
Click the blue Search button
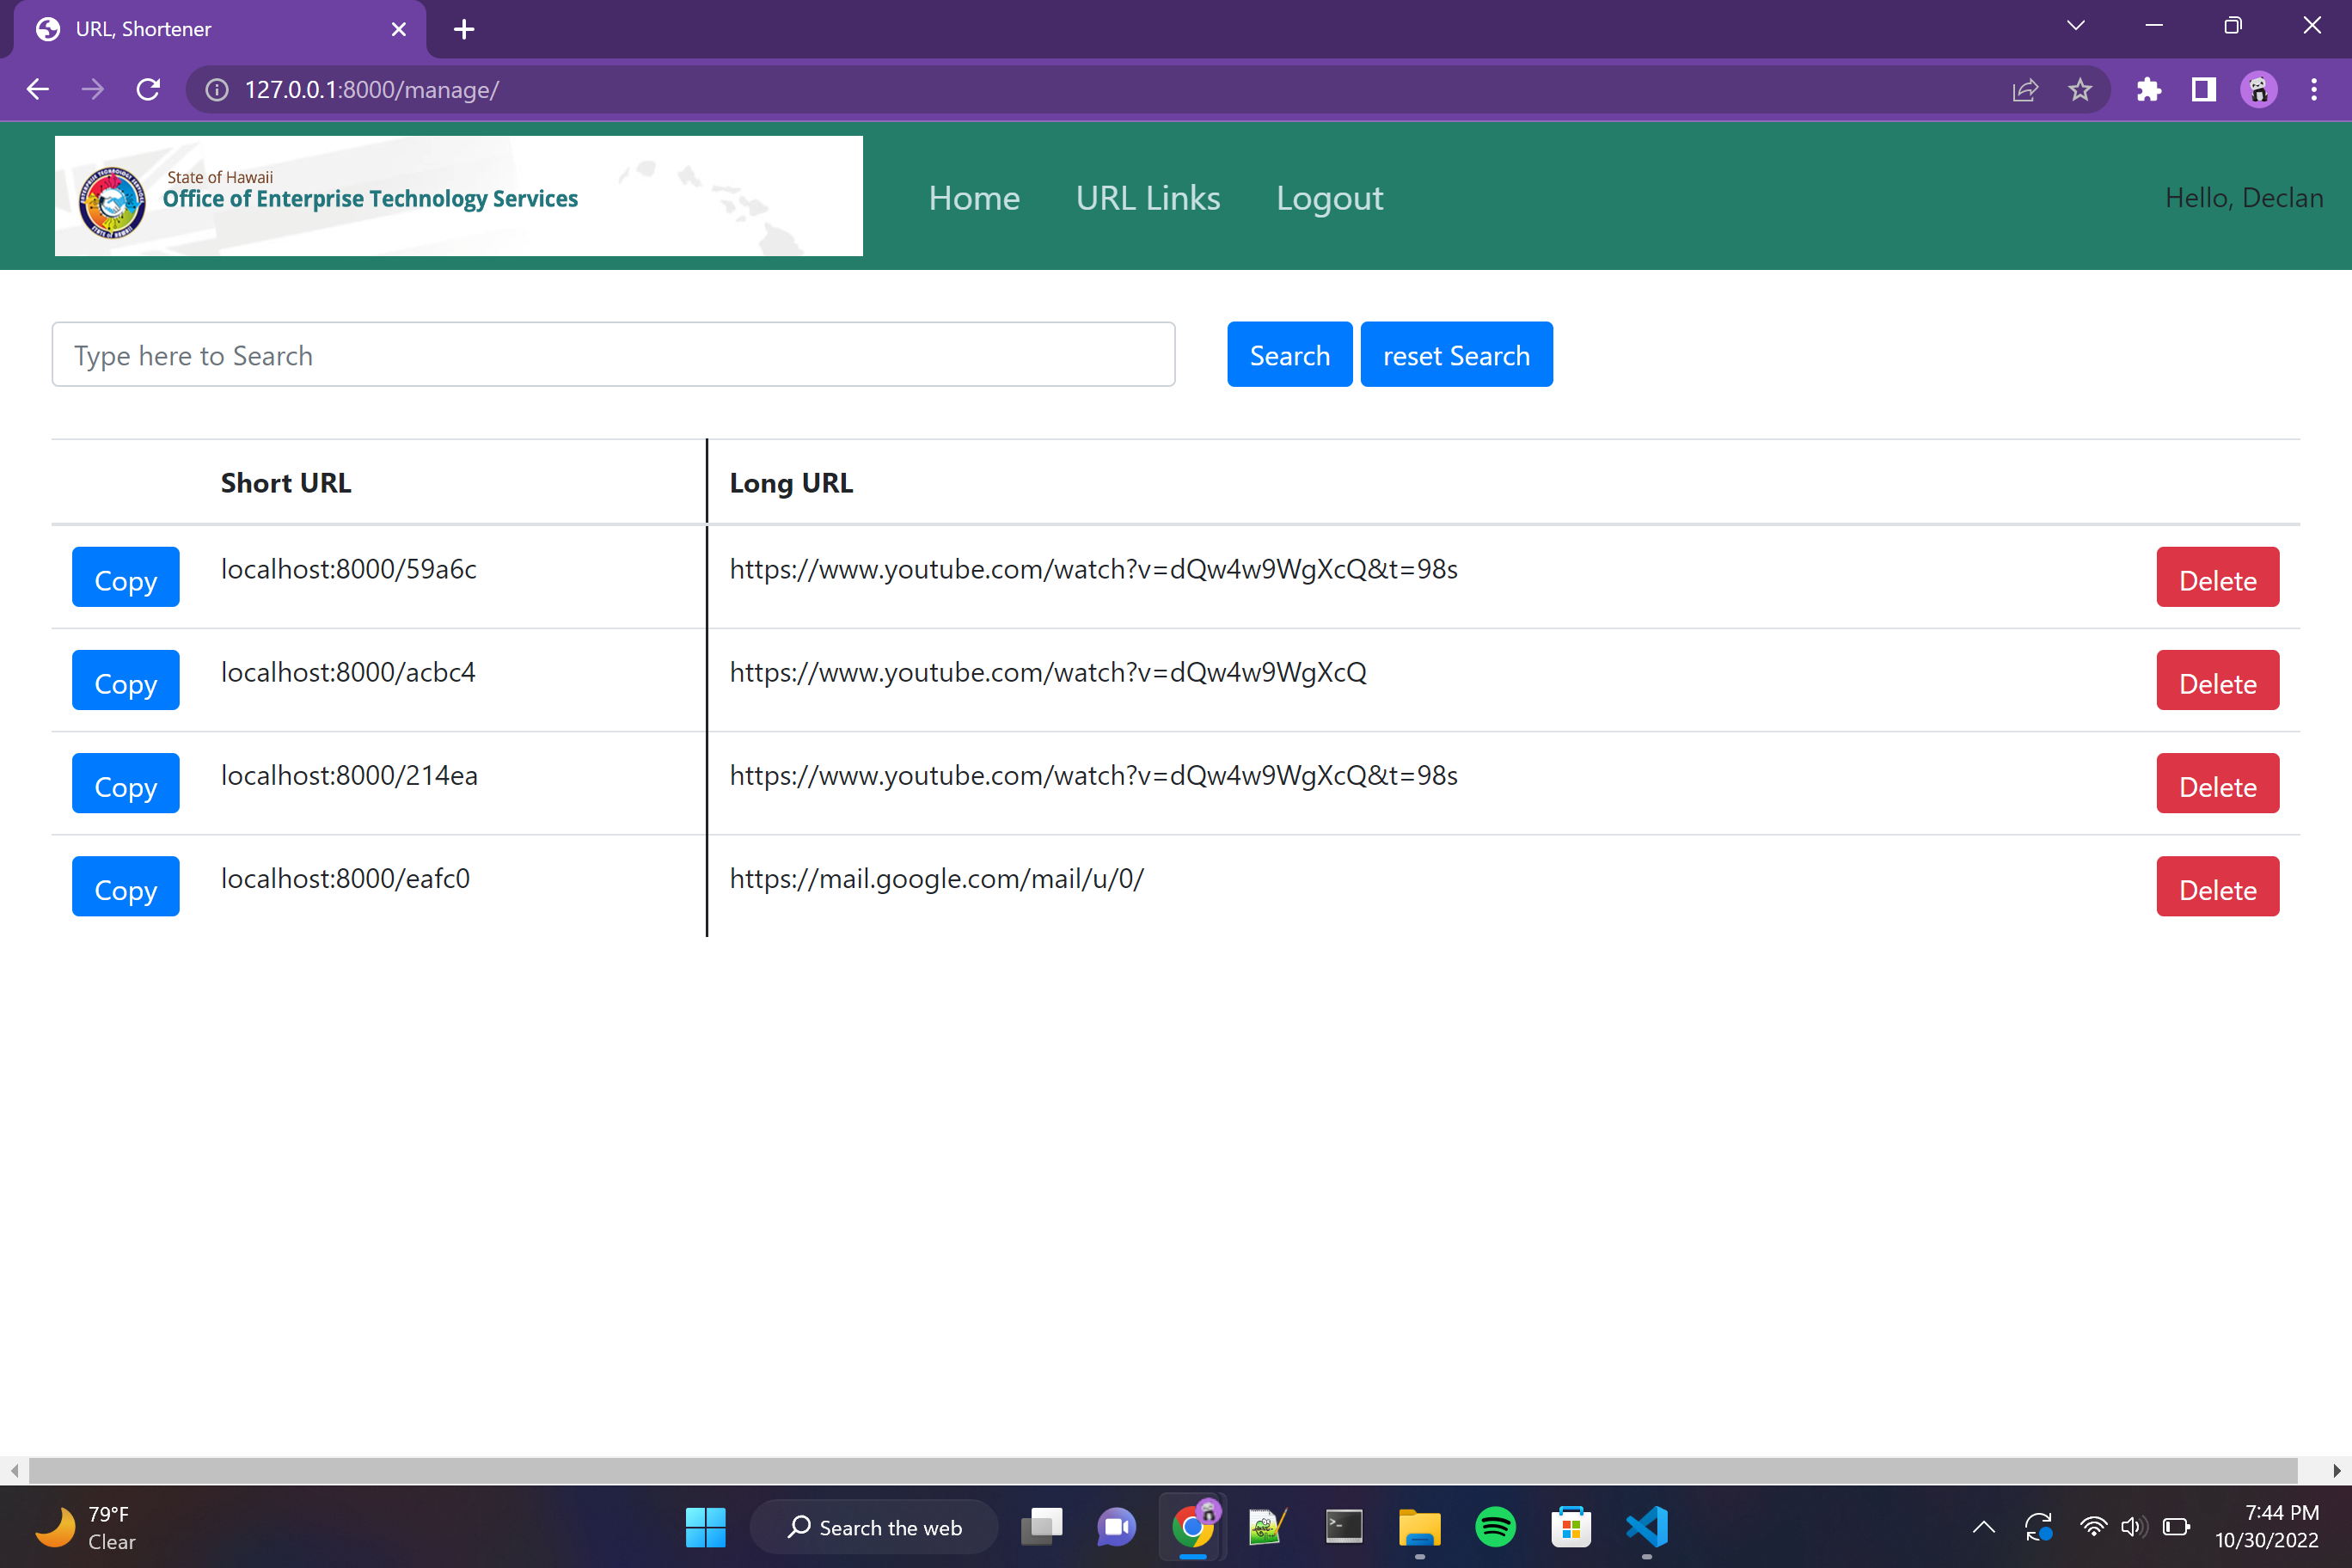coord(1289,354)
